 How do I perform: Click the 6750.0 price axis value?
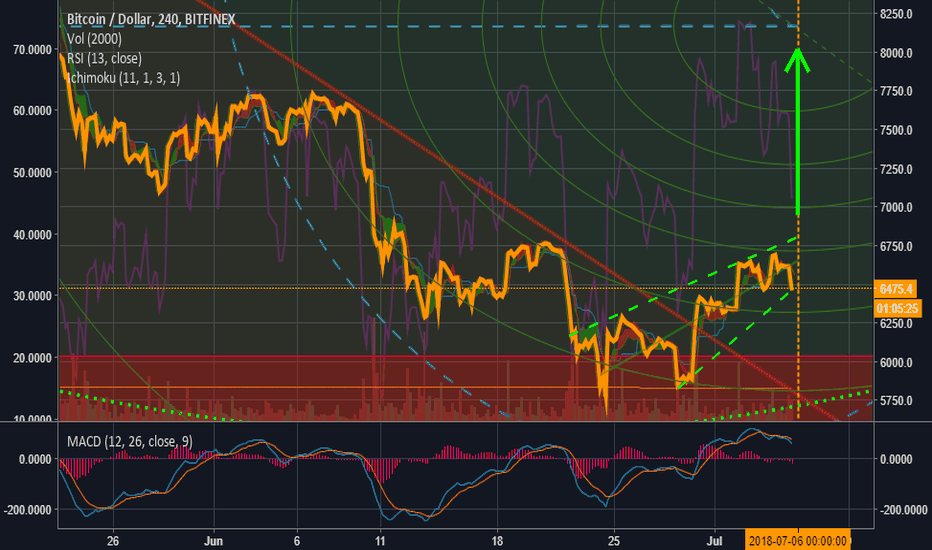tap(896, 247)
